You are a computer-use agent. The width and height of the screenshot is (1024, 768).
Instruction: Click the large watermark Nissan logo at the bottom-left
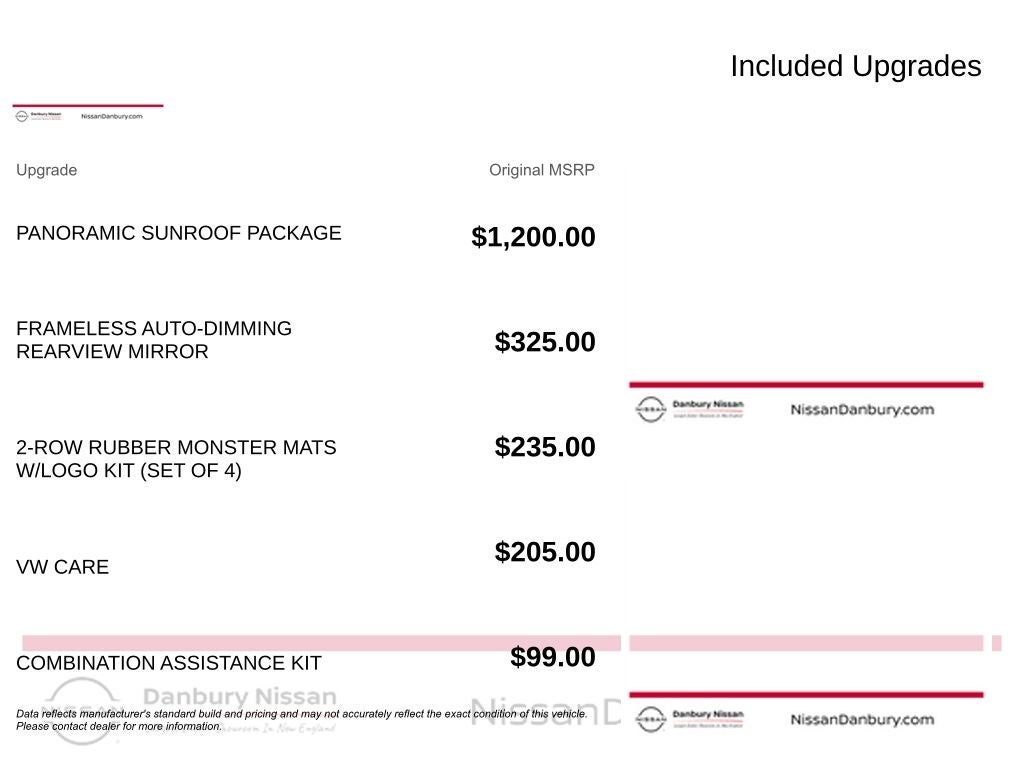pos(82,712)
